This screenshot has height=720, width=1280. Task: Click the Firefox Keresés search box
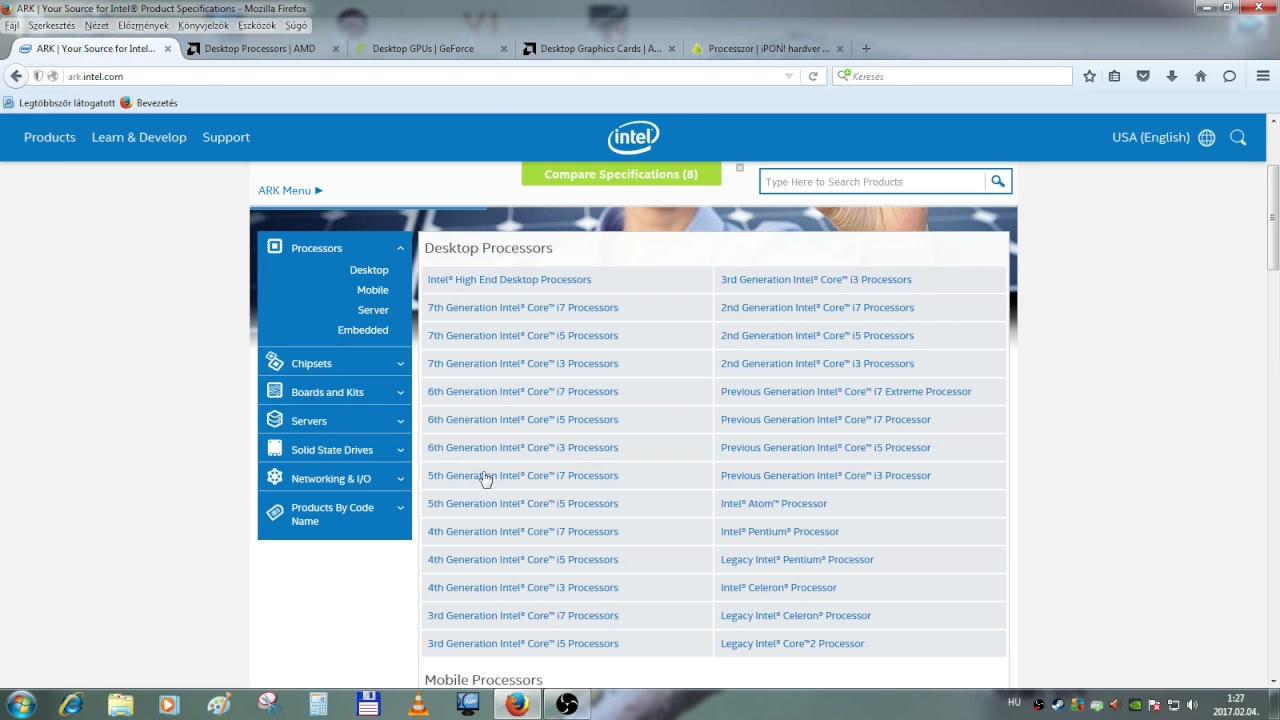(x=952, y=76)
